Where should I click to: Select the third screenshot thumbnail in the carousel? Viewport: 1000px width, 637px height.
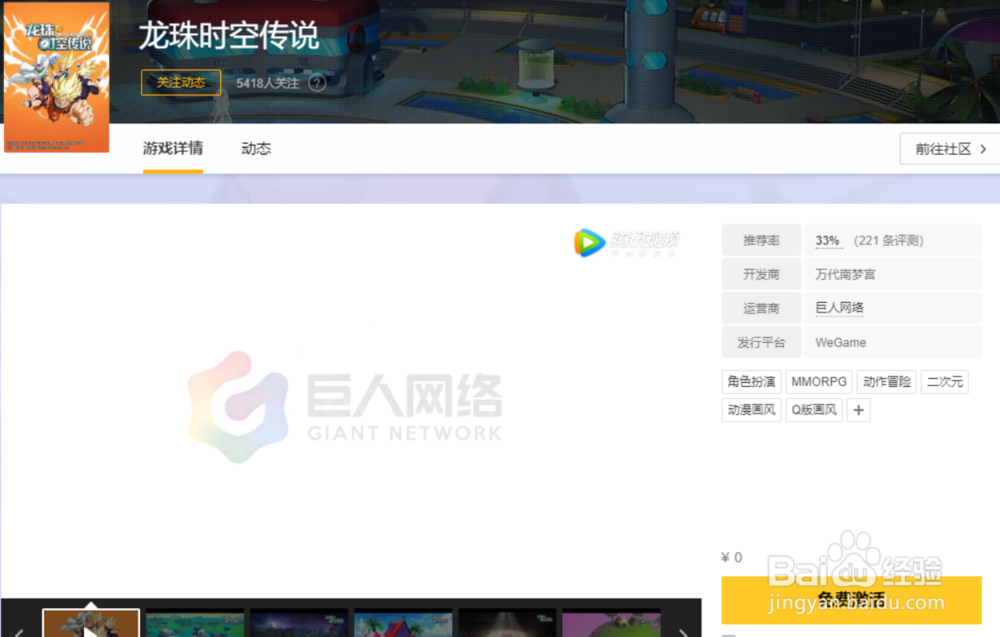(x=299, y=623)
